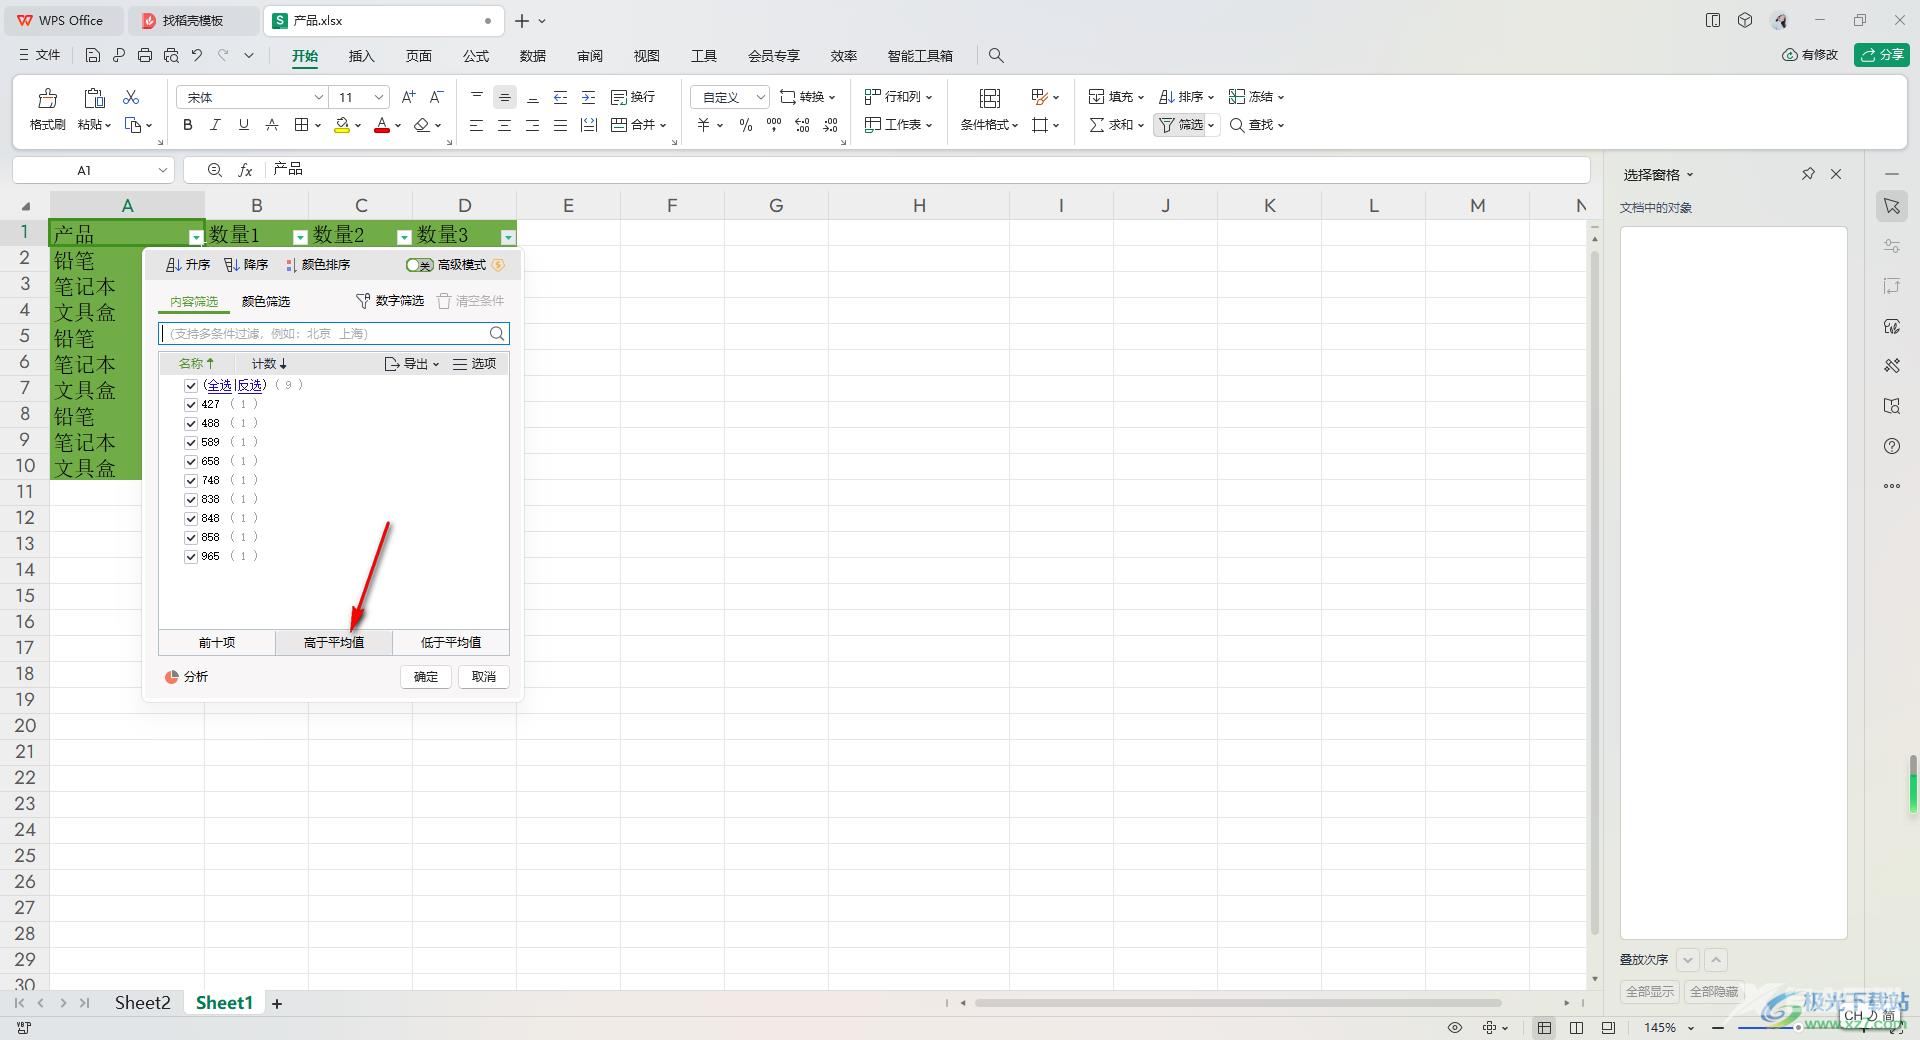Click the Above Average button

[x=334, y=643]
